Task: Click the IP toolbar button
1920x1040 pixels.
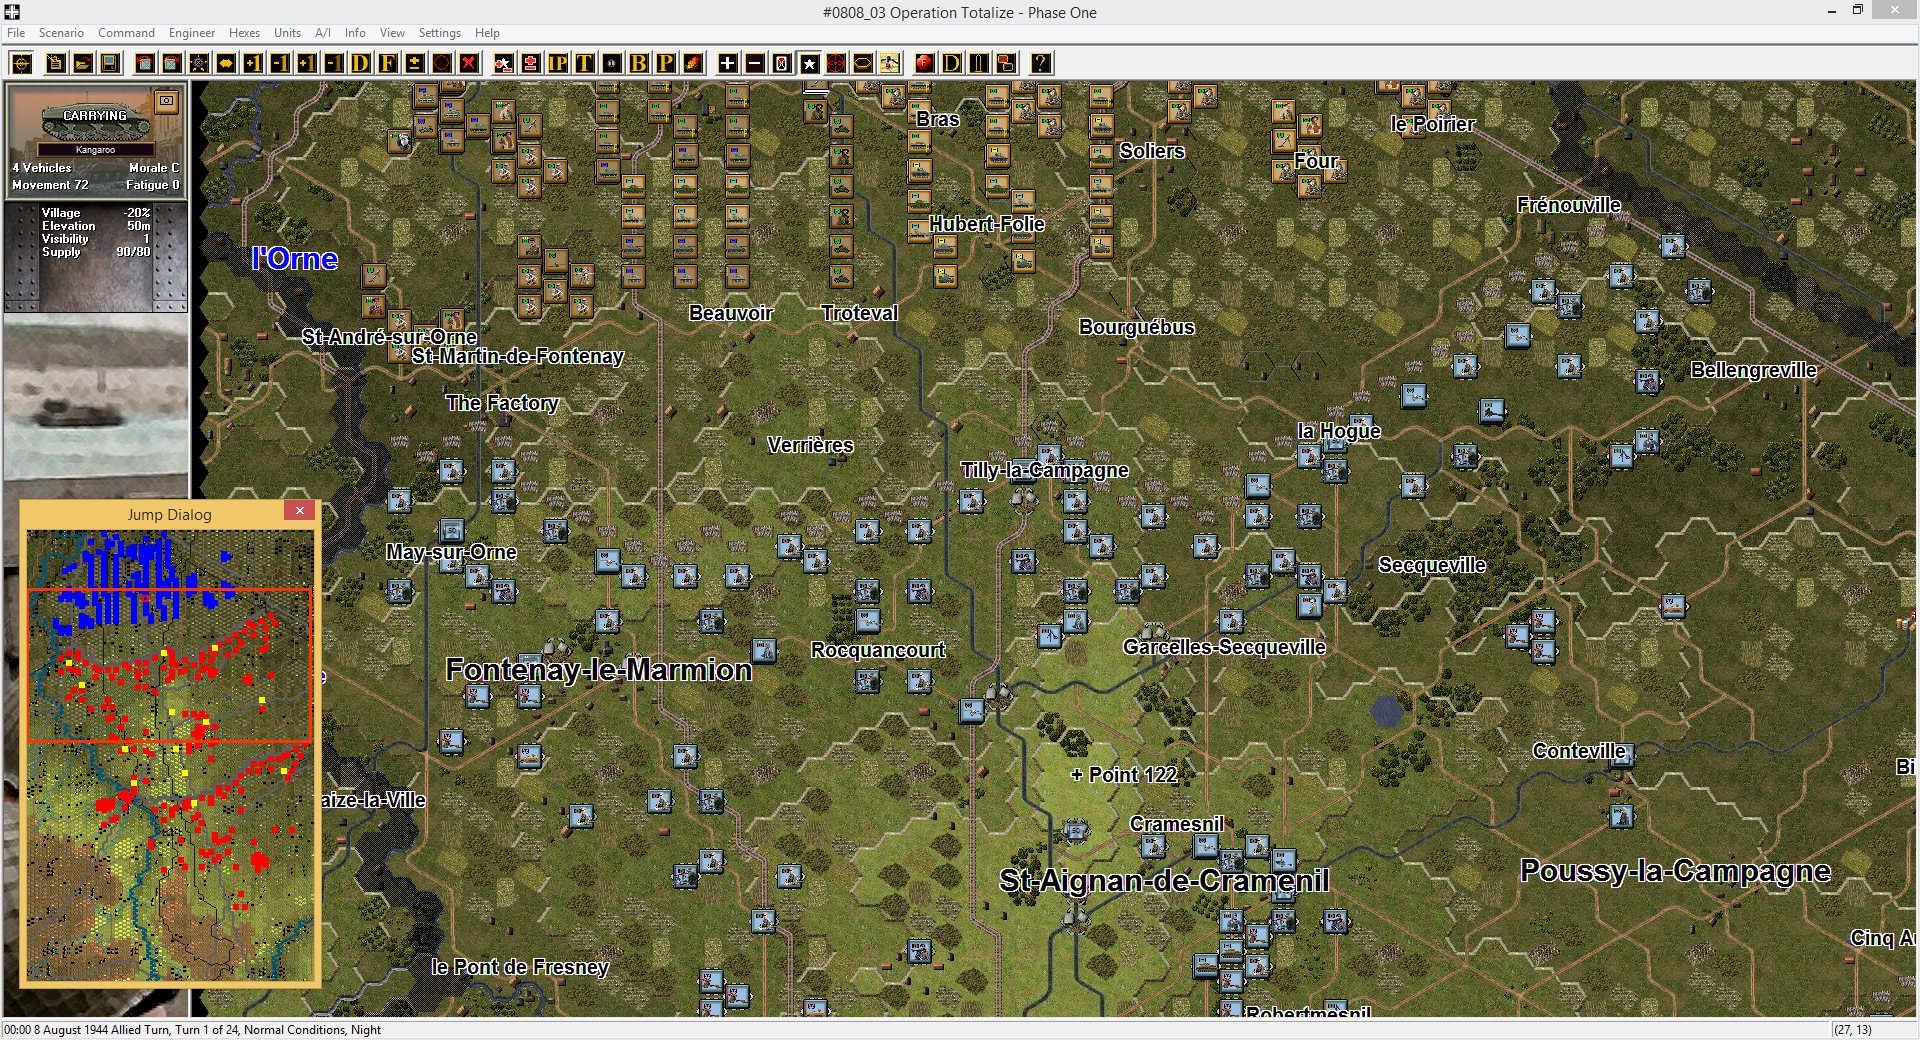Action: [558, 64]
